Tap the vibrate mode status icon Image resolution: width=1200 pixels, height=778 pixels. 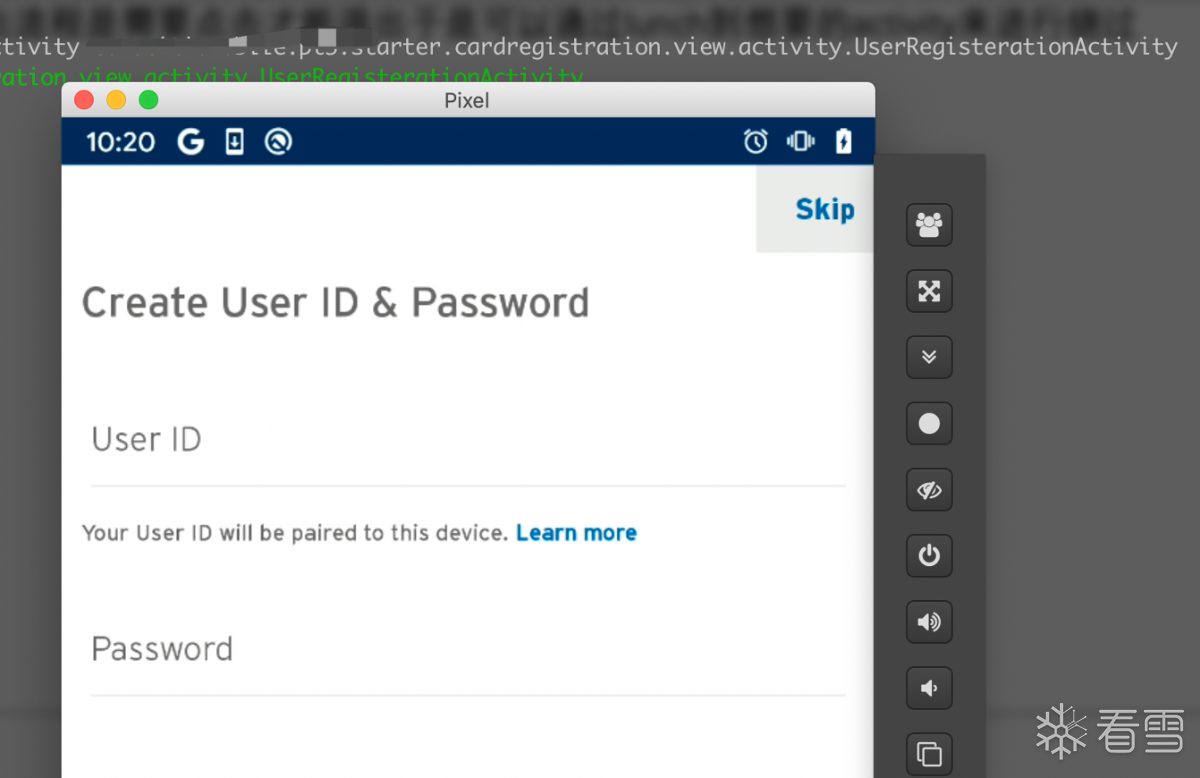point(801,141)
